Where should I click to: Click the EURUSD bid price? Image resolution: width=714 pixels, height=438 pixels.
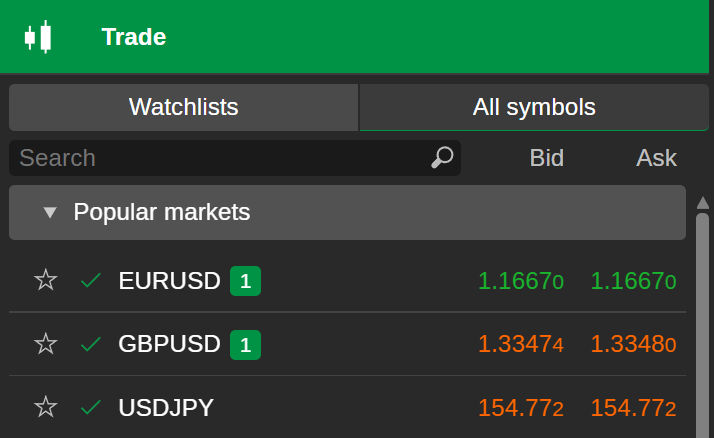click(520, 281)
